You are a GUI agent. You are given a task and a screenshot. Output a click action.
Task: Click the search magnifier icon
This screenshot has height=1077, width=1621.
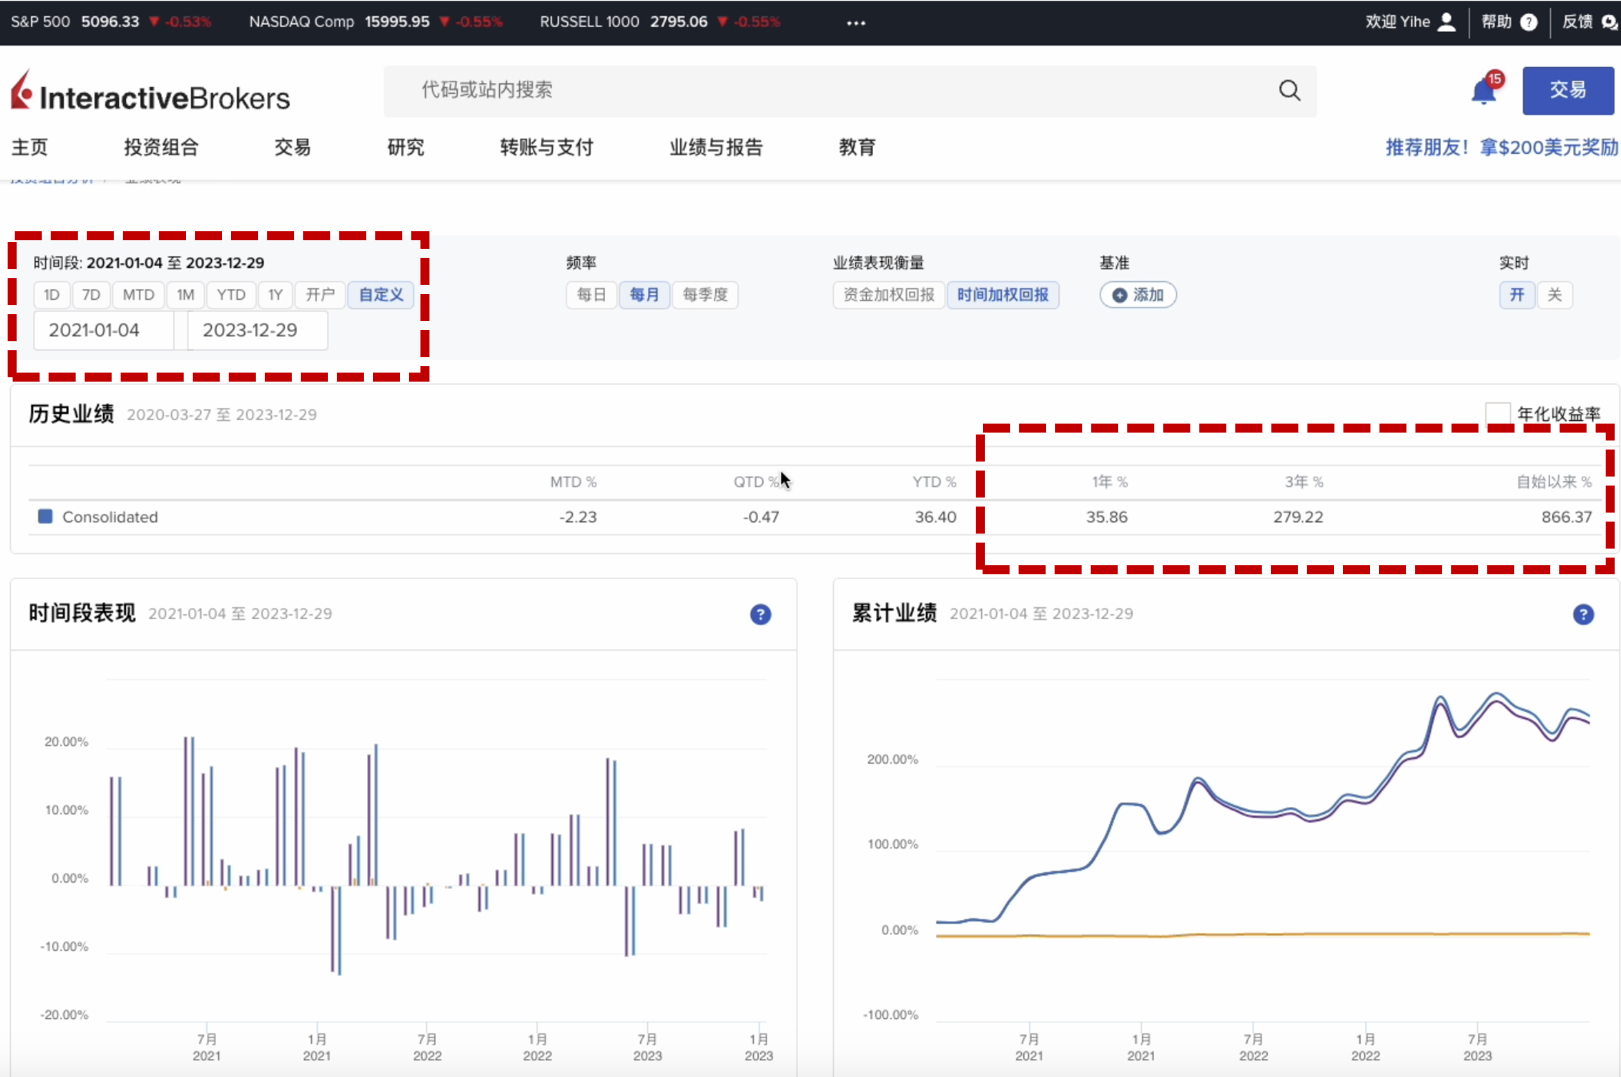tap(1289, 91)
